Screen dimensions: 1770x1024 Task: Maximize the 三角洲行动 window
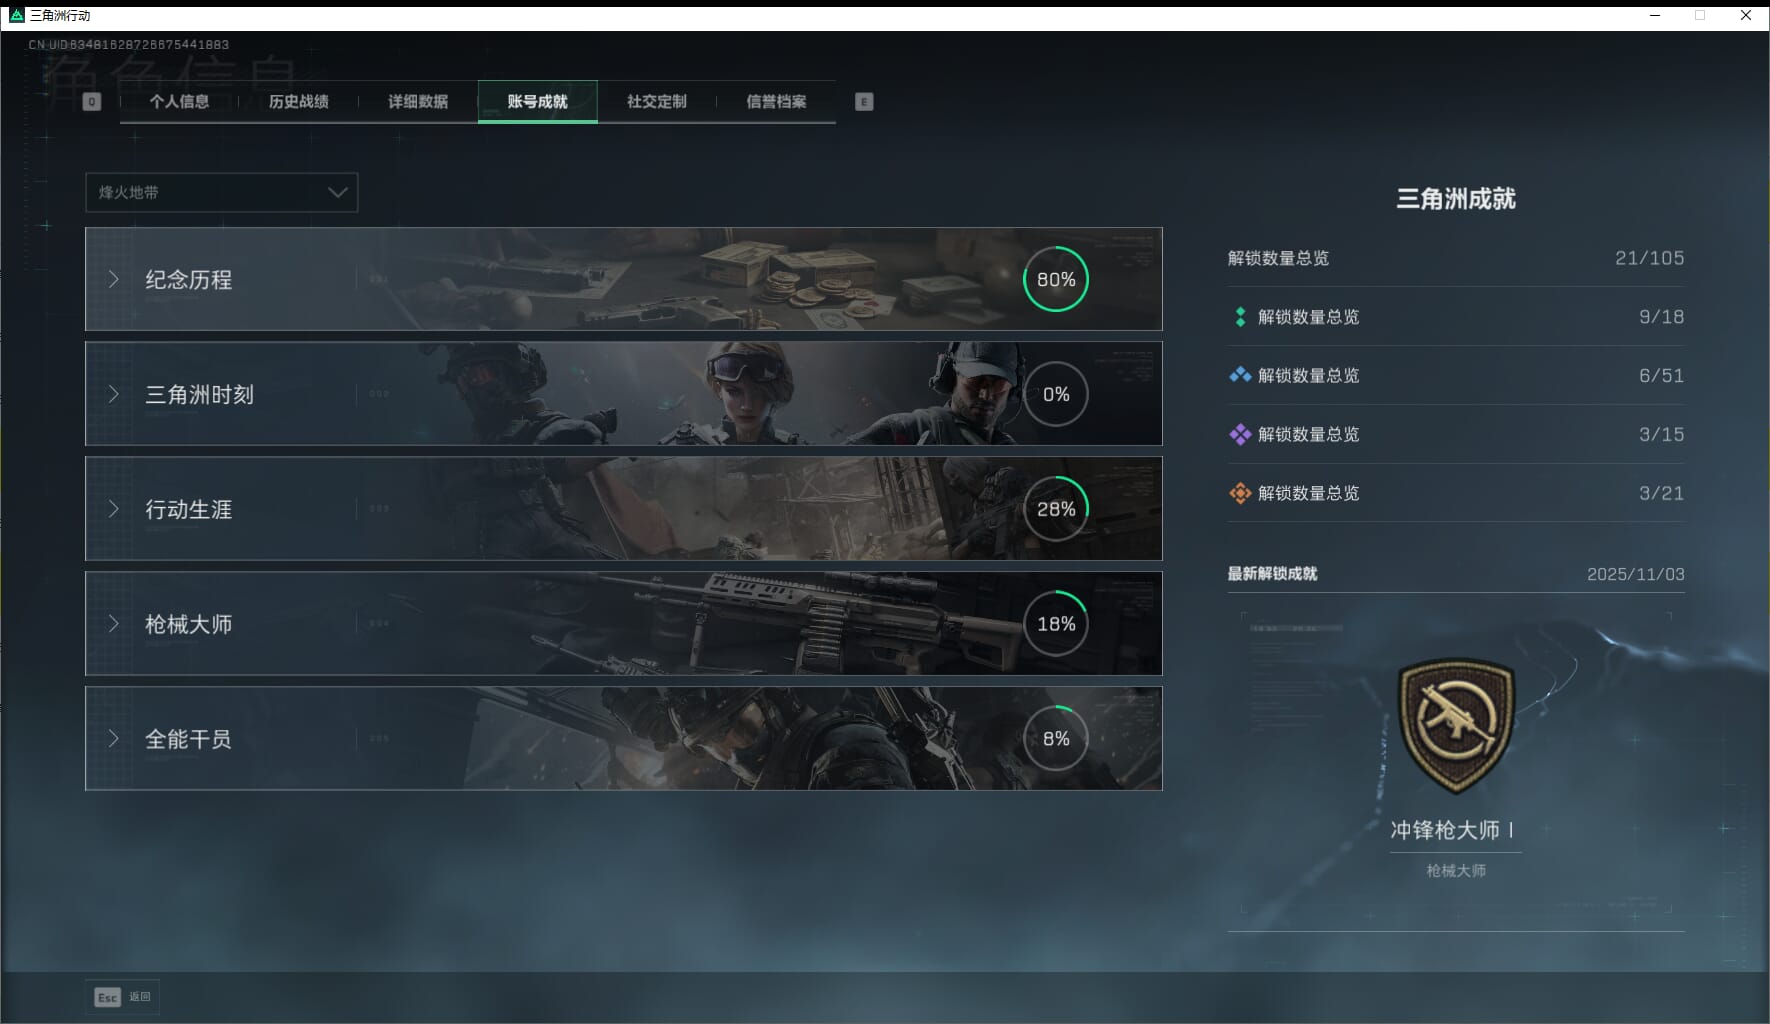pyautogui.click(x=1700, y=15)
